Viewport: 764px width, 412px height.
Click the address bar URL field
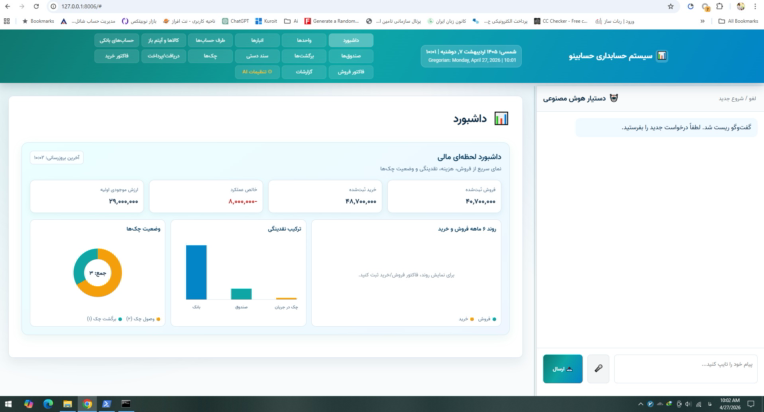tap(361, 6)
